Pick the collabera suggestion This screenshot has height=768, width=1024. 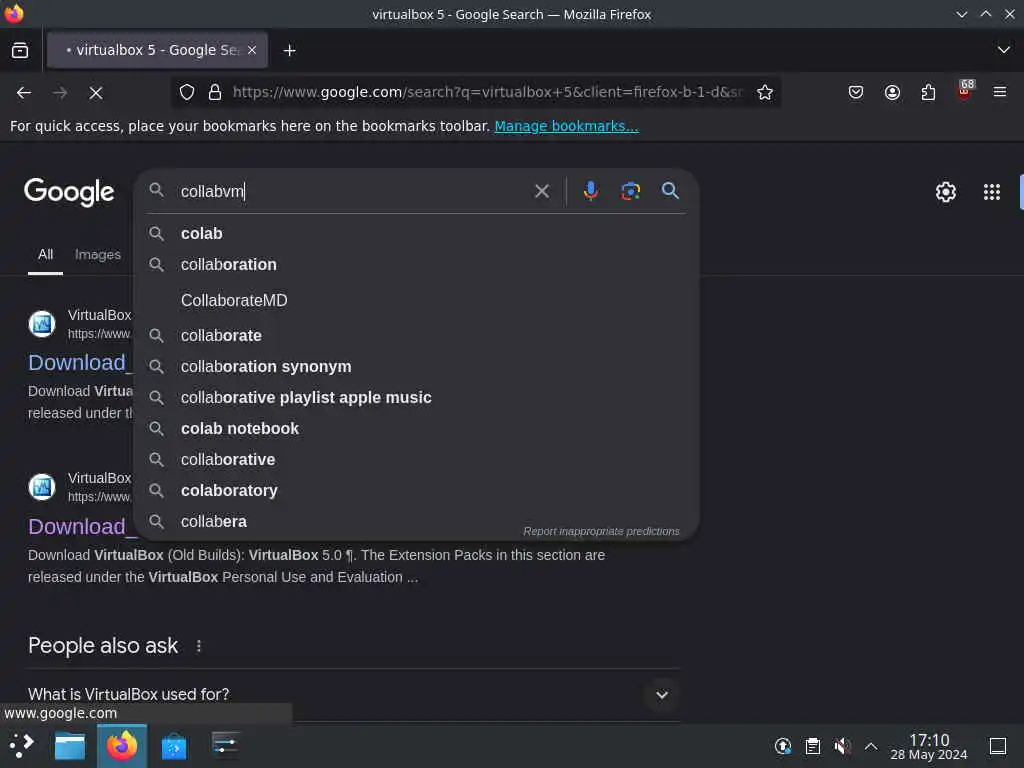point(416,521)
